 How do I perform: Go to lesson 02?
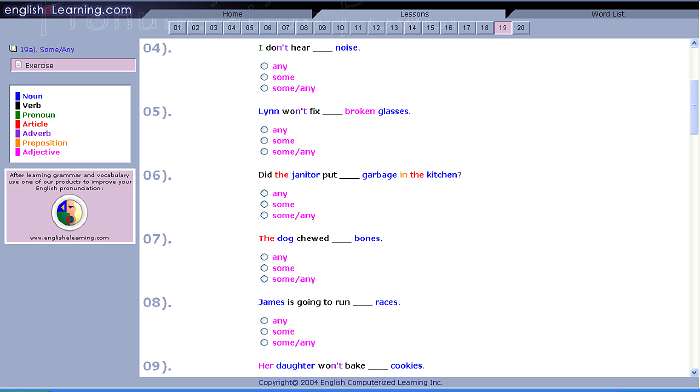196,28
